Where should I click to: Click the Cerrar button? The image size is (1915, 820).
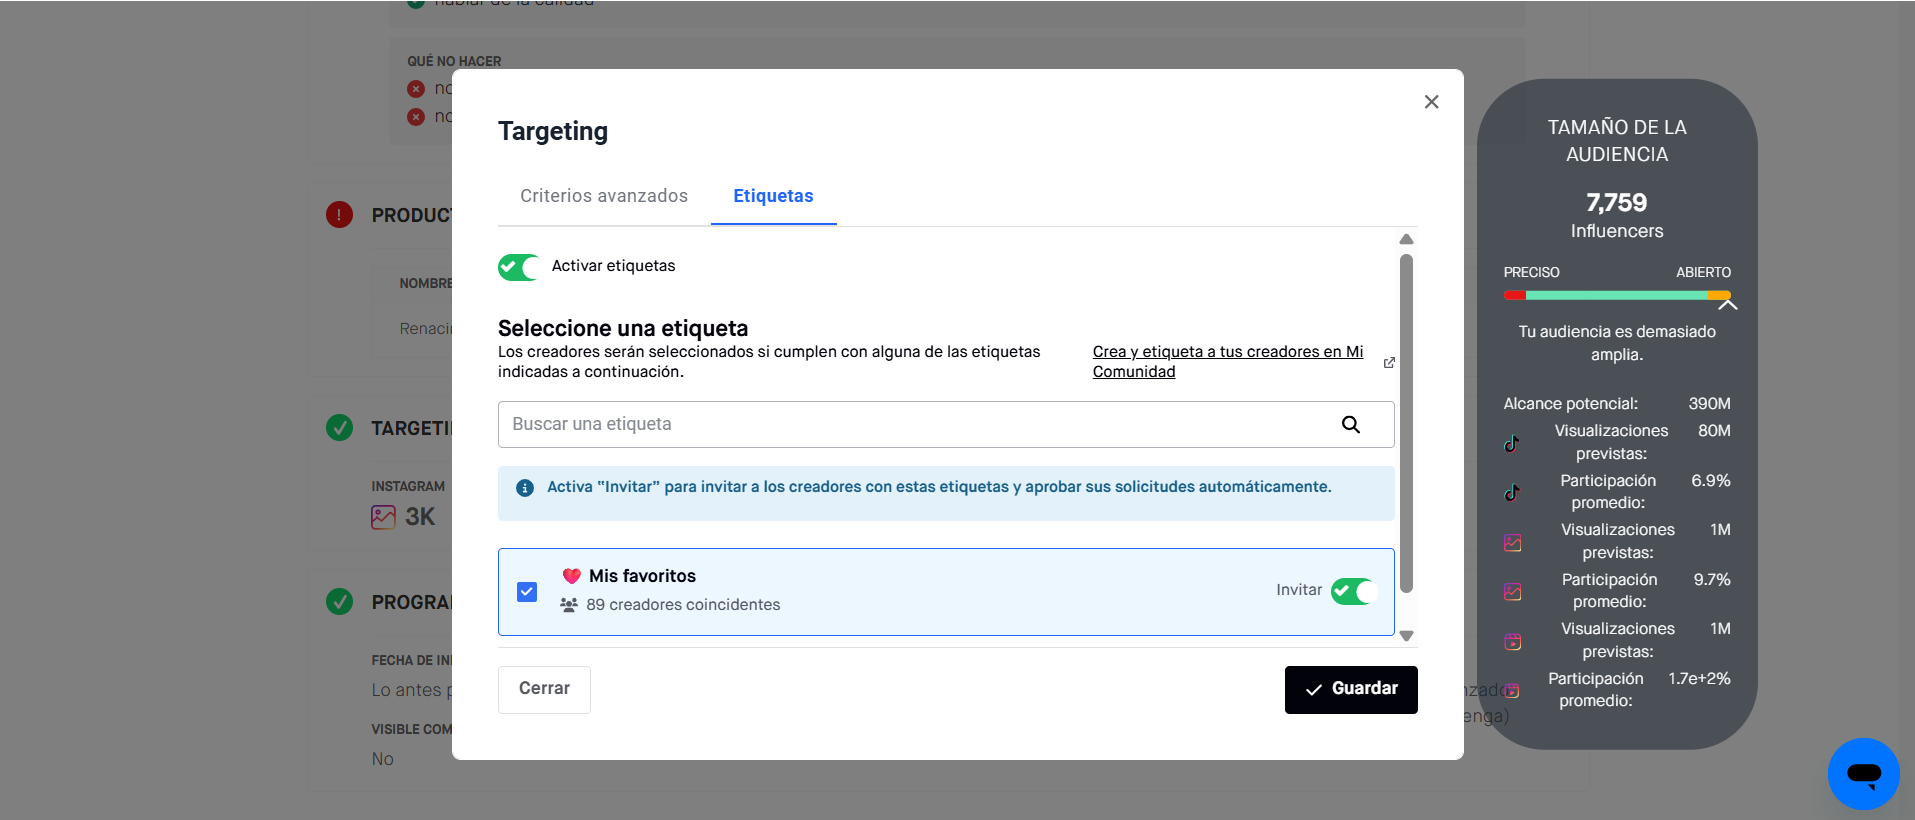tap(544, 689)
